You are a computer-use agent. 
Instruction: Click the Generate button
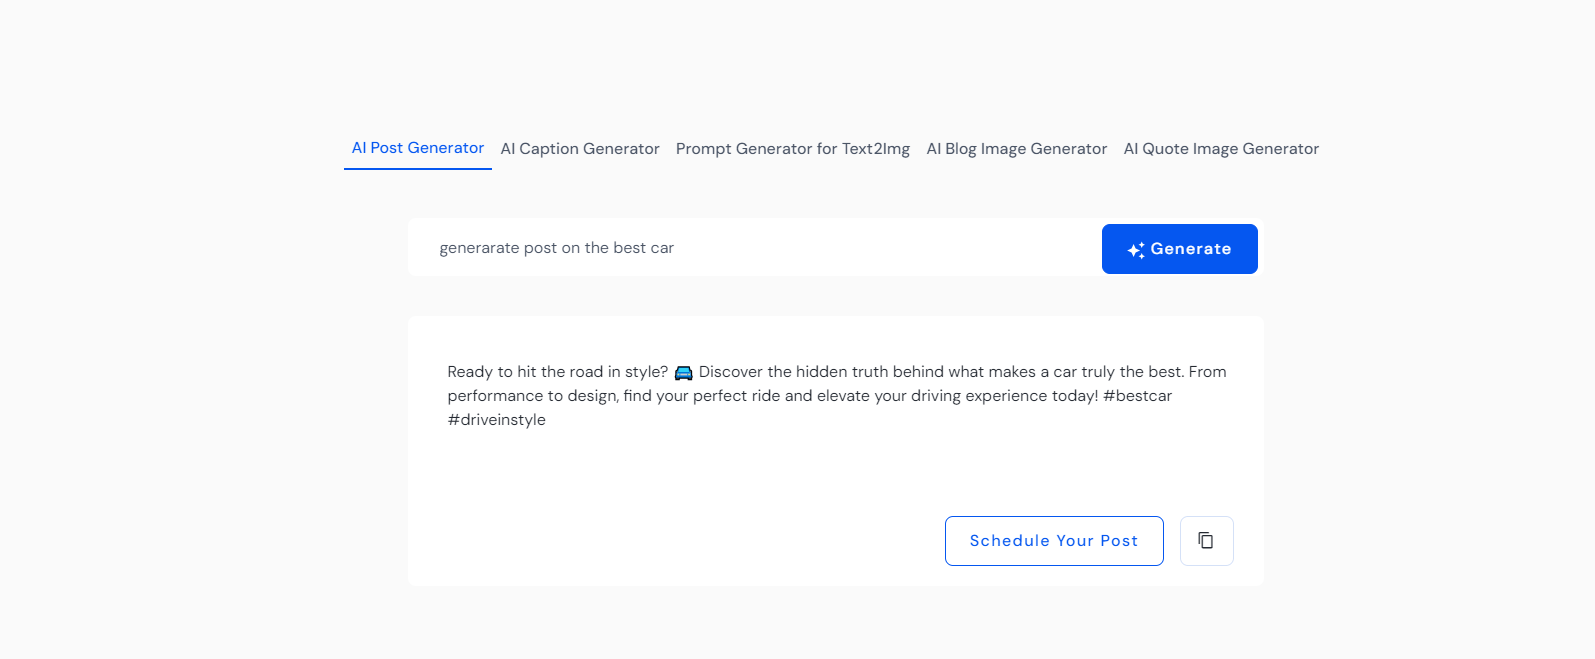tap(1179, 249)
